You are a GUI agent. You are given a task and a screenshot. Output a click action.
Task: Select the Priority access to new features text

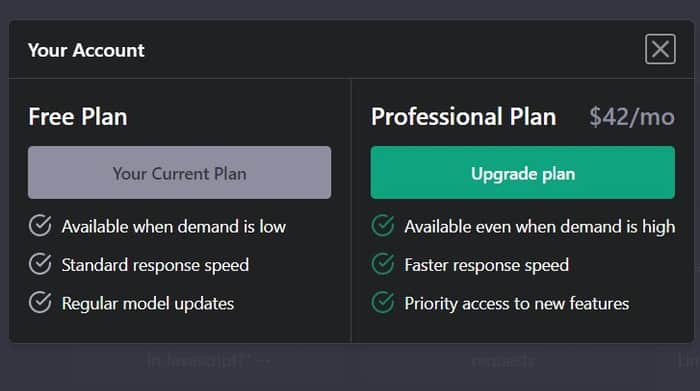click(x=517, y=304)
